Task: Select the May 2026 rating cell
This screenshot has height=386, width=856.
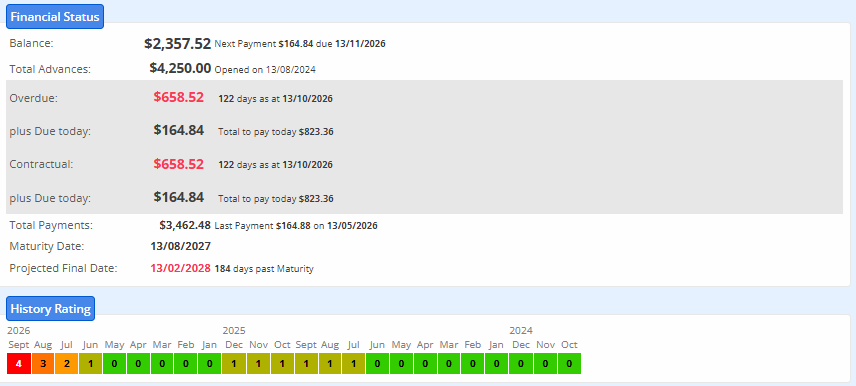Action: (x=115, y=364)
